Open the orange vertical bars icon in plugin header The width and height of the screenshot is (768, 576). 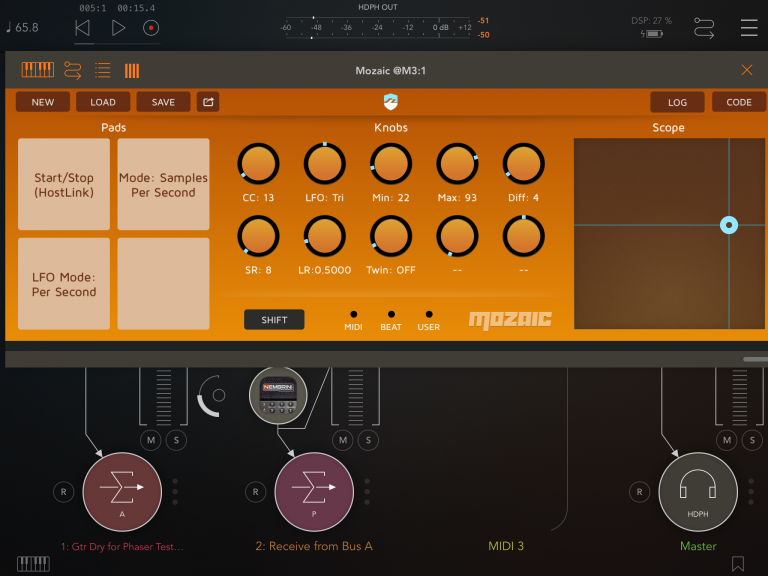(132, 71)
